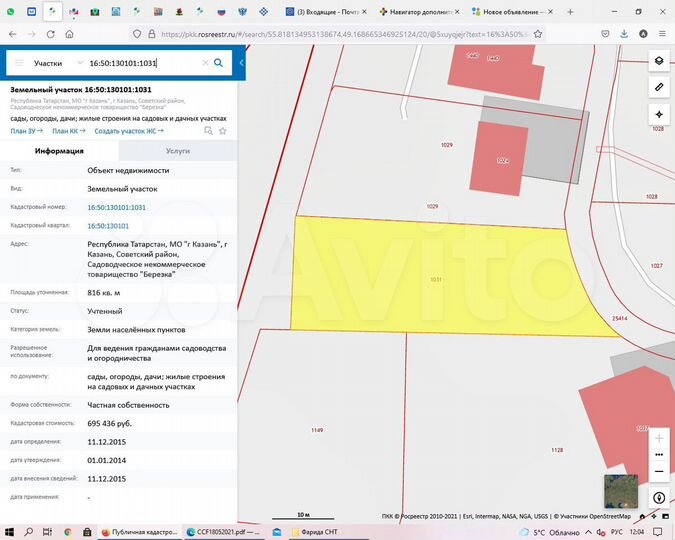Viewport: 675px width, 540px height.
Task: Click parcel label 1149 on map
Action: [x=317, y=430]
